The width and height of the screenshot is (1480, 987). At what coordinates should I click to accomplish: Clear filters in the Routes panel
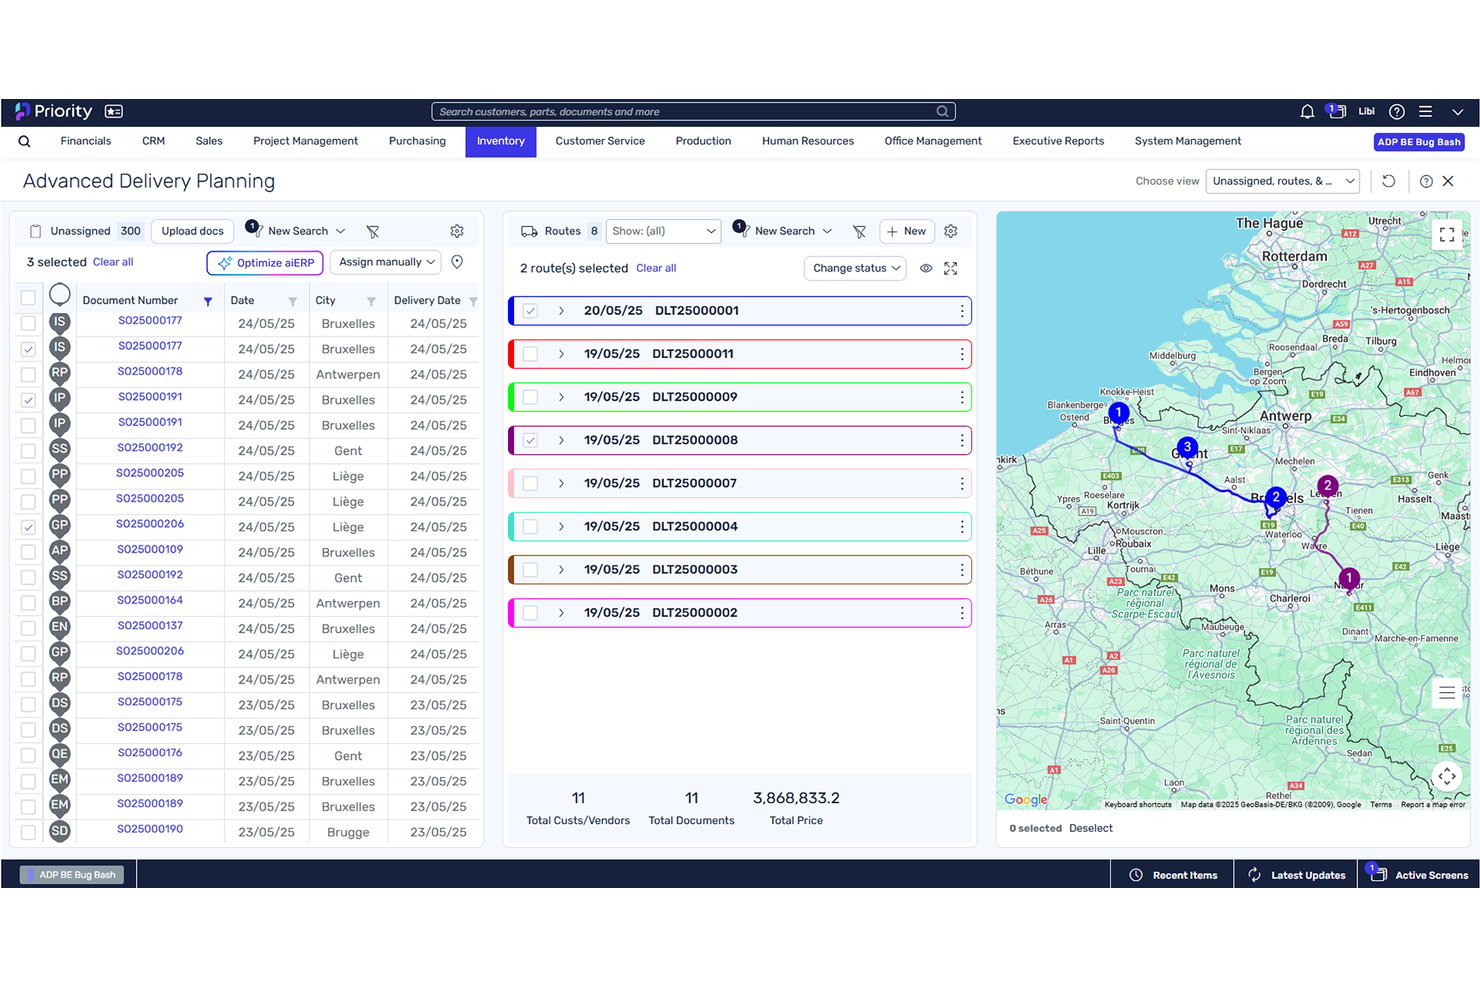859,231
